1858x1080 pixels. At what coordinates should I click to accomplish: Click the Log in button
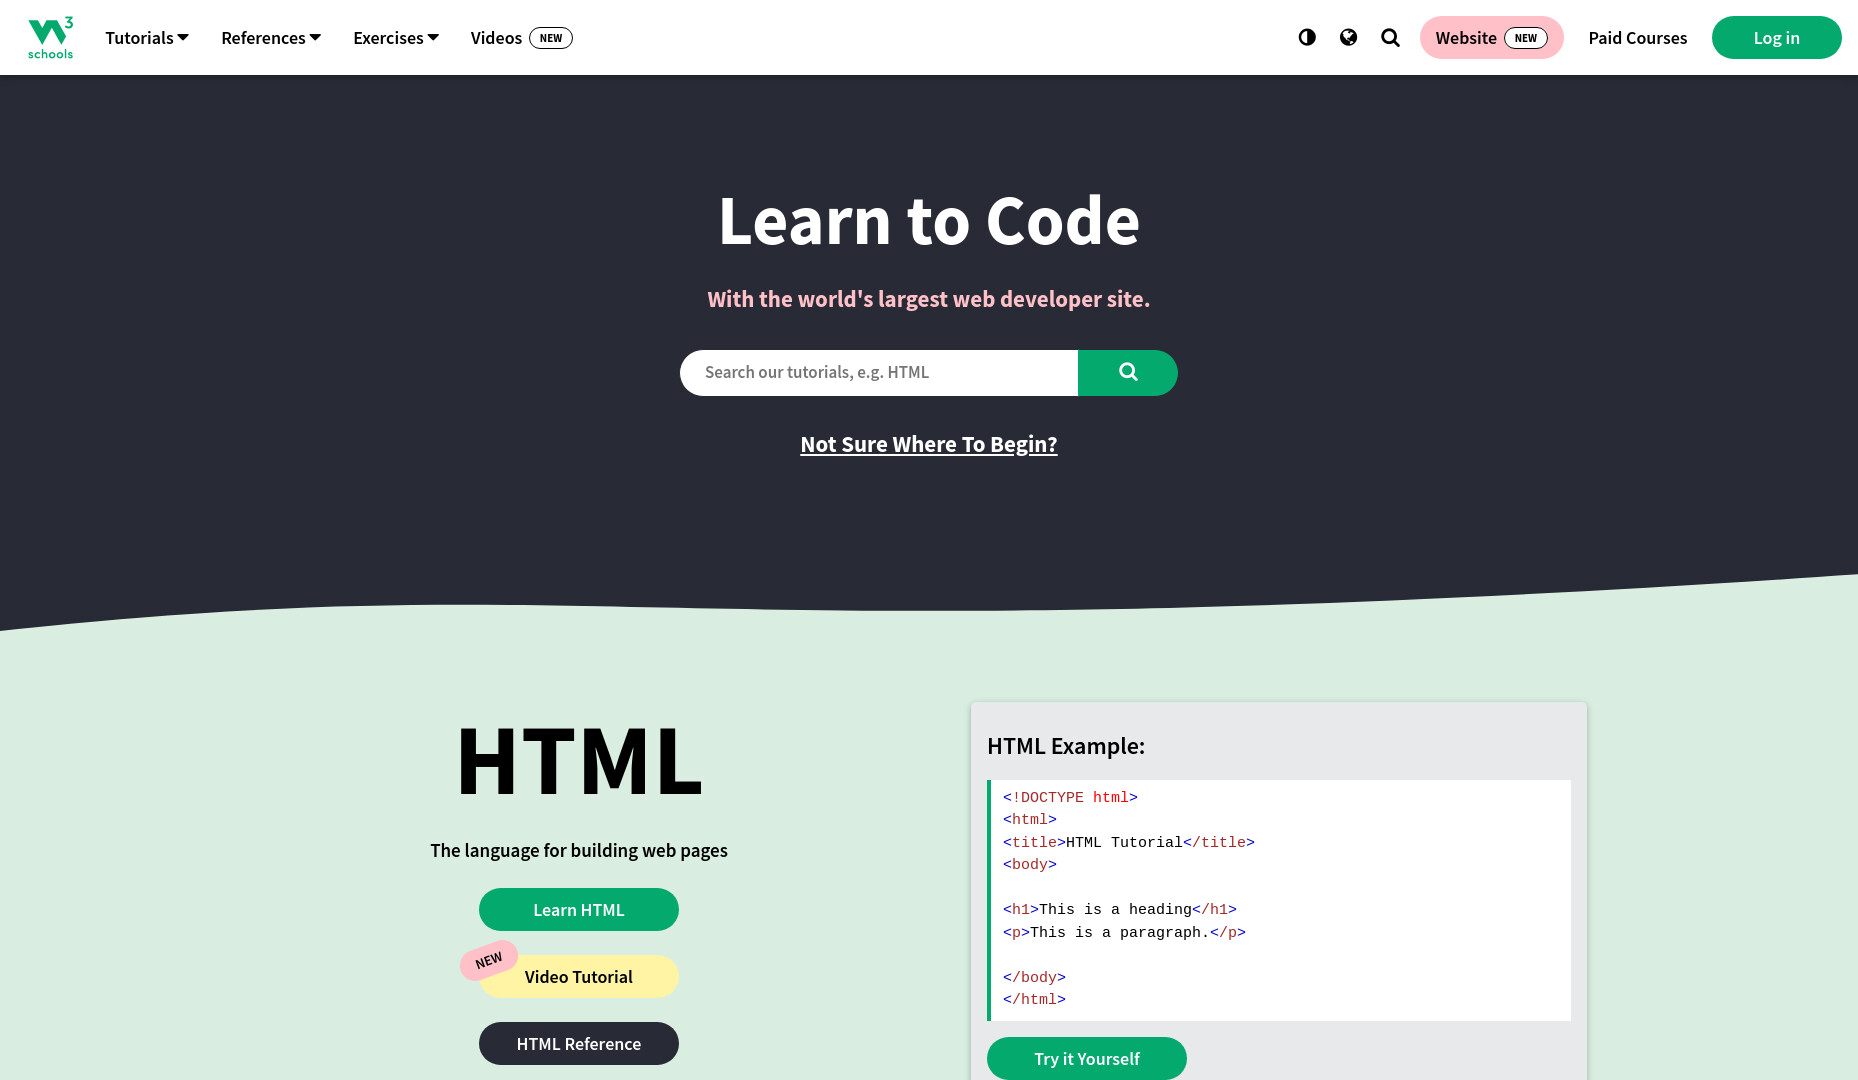[x=1776, y=38]
